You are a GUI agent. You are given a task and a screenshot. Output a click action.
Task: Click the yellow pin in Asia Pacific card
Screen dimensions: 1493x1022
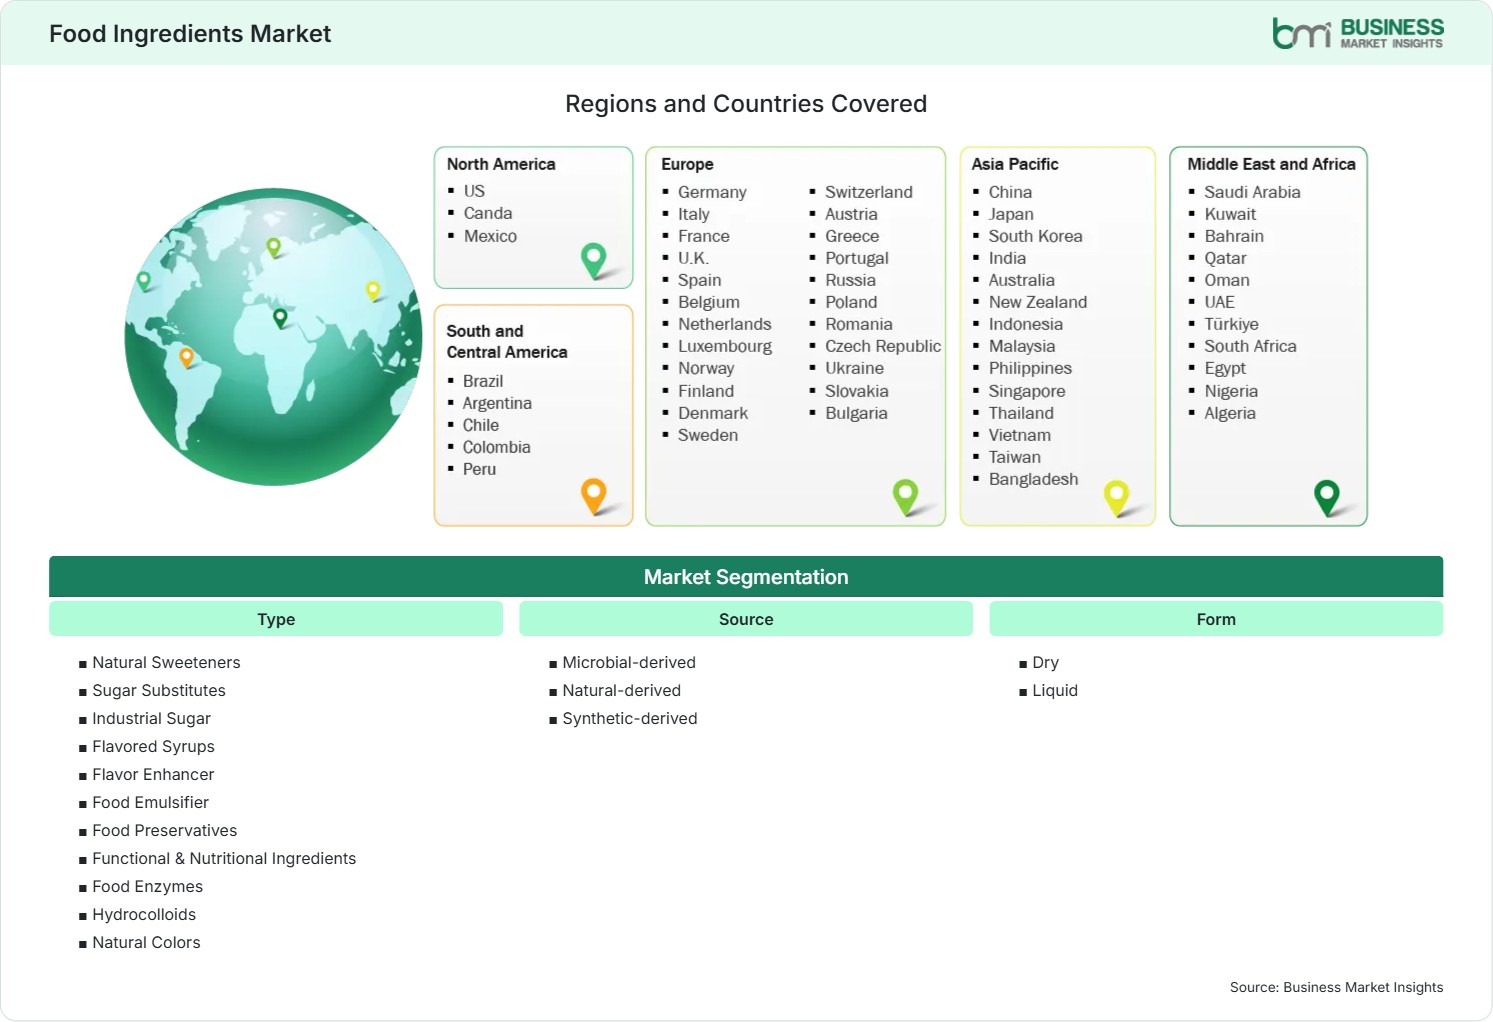1116,498
